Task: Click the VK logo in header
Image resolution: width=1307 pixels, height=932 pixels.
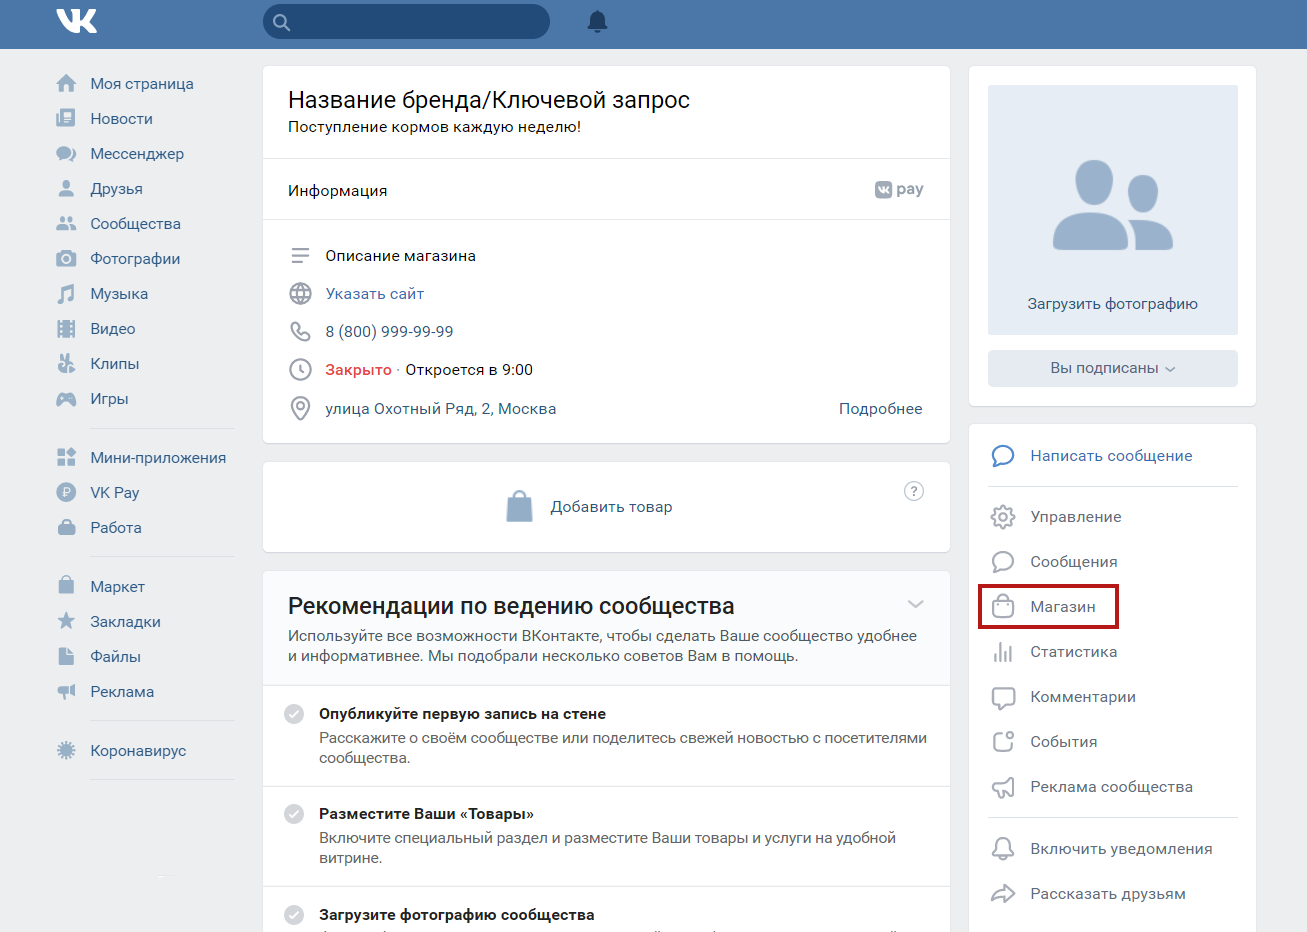Action: 77,21
